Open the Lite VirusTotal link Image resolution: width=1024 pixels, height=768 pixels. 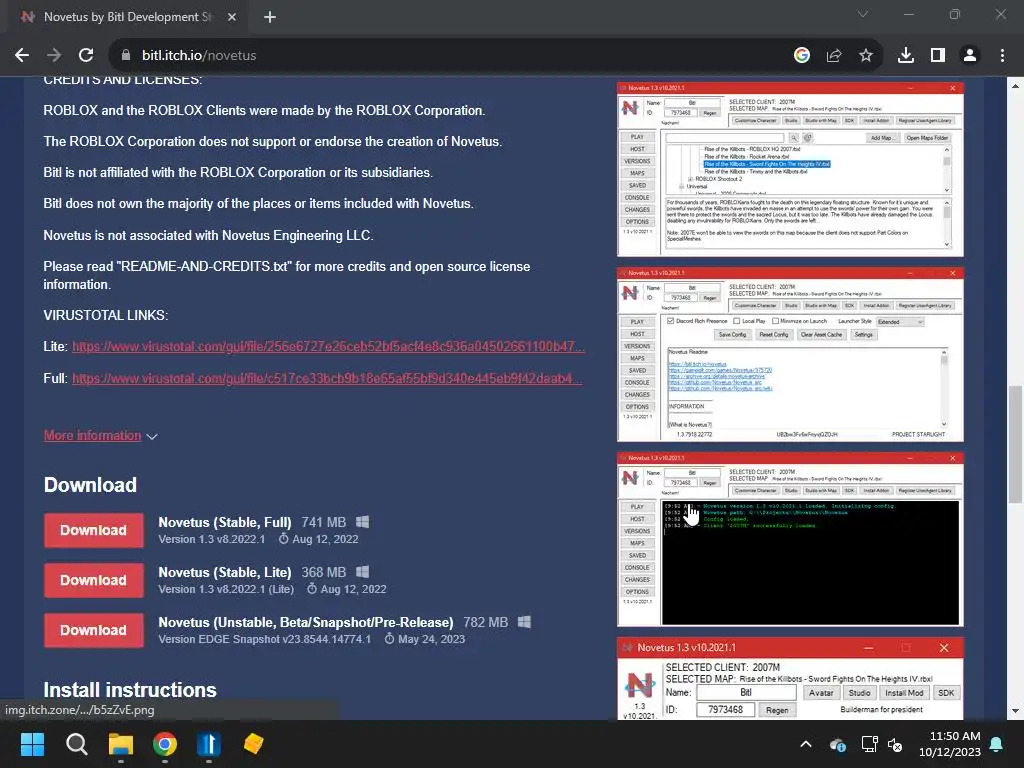click(328, 347)
